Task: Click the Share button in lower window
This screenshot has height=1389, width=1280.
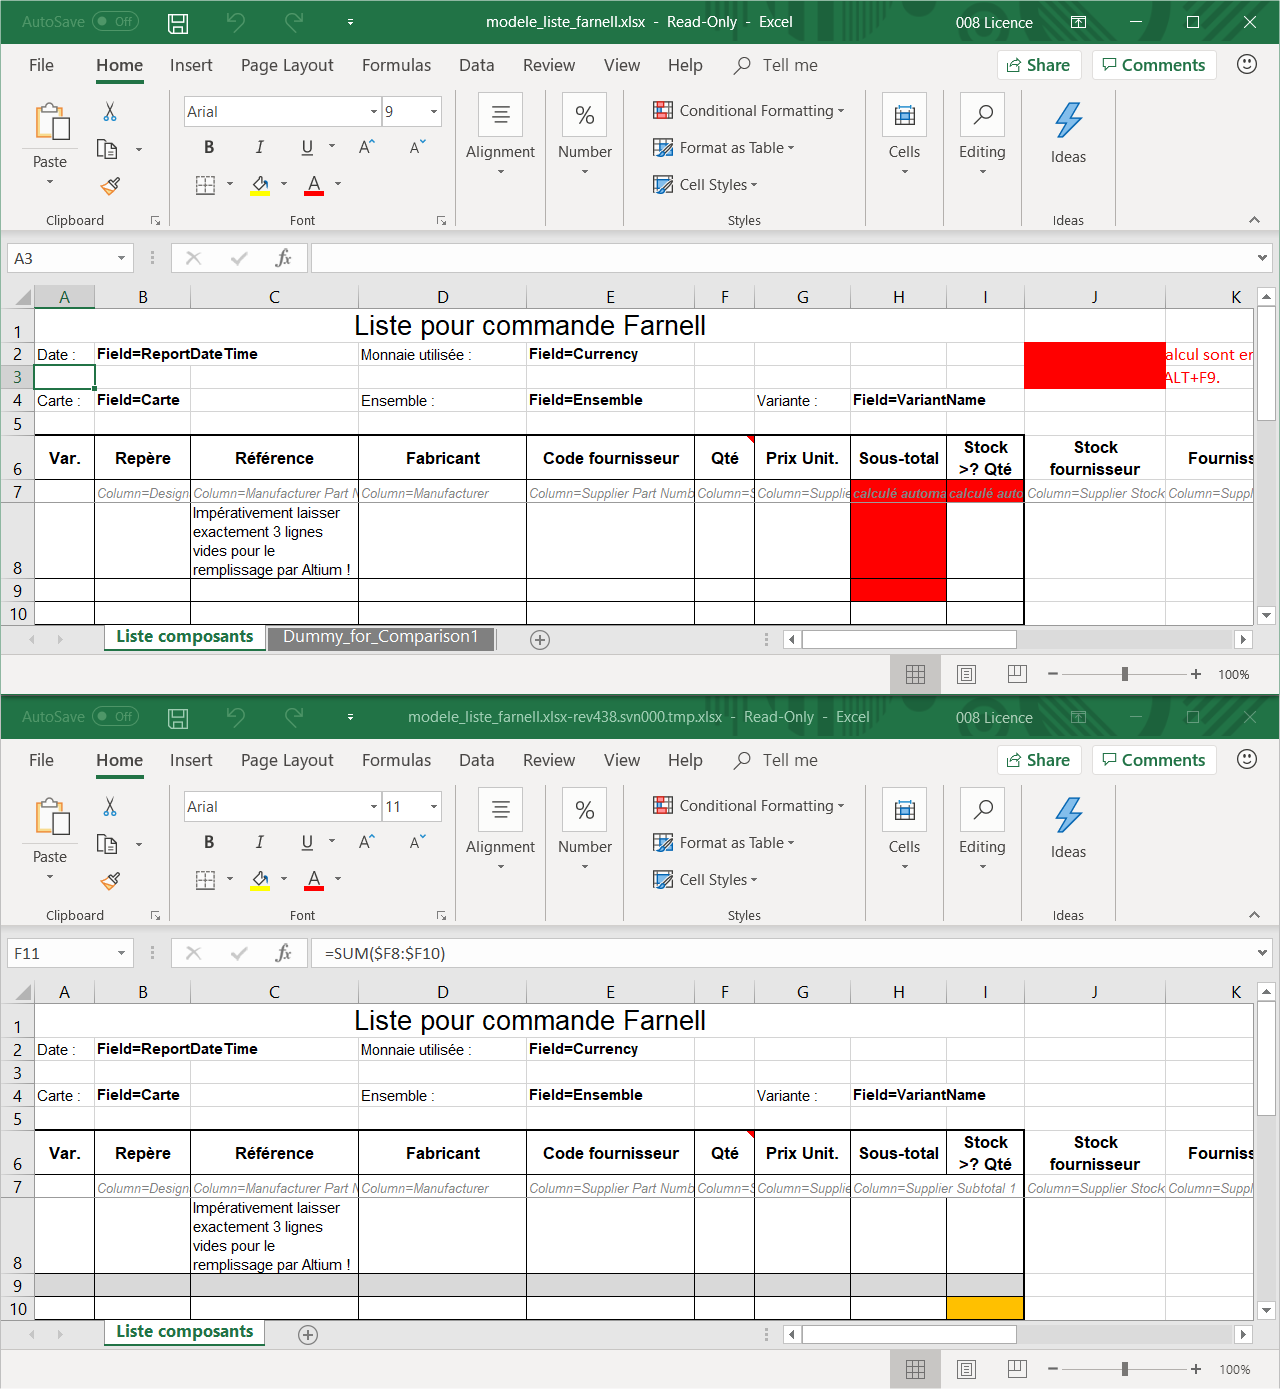Action: click(1039, 760)
